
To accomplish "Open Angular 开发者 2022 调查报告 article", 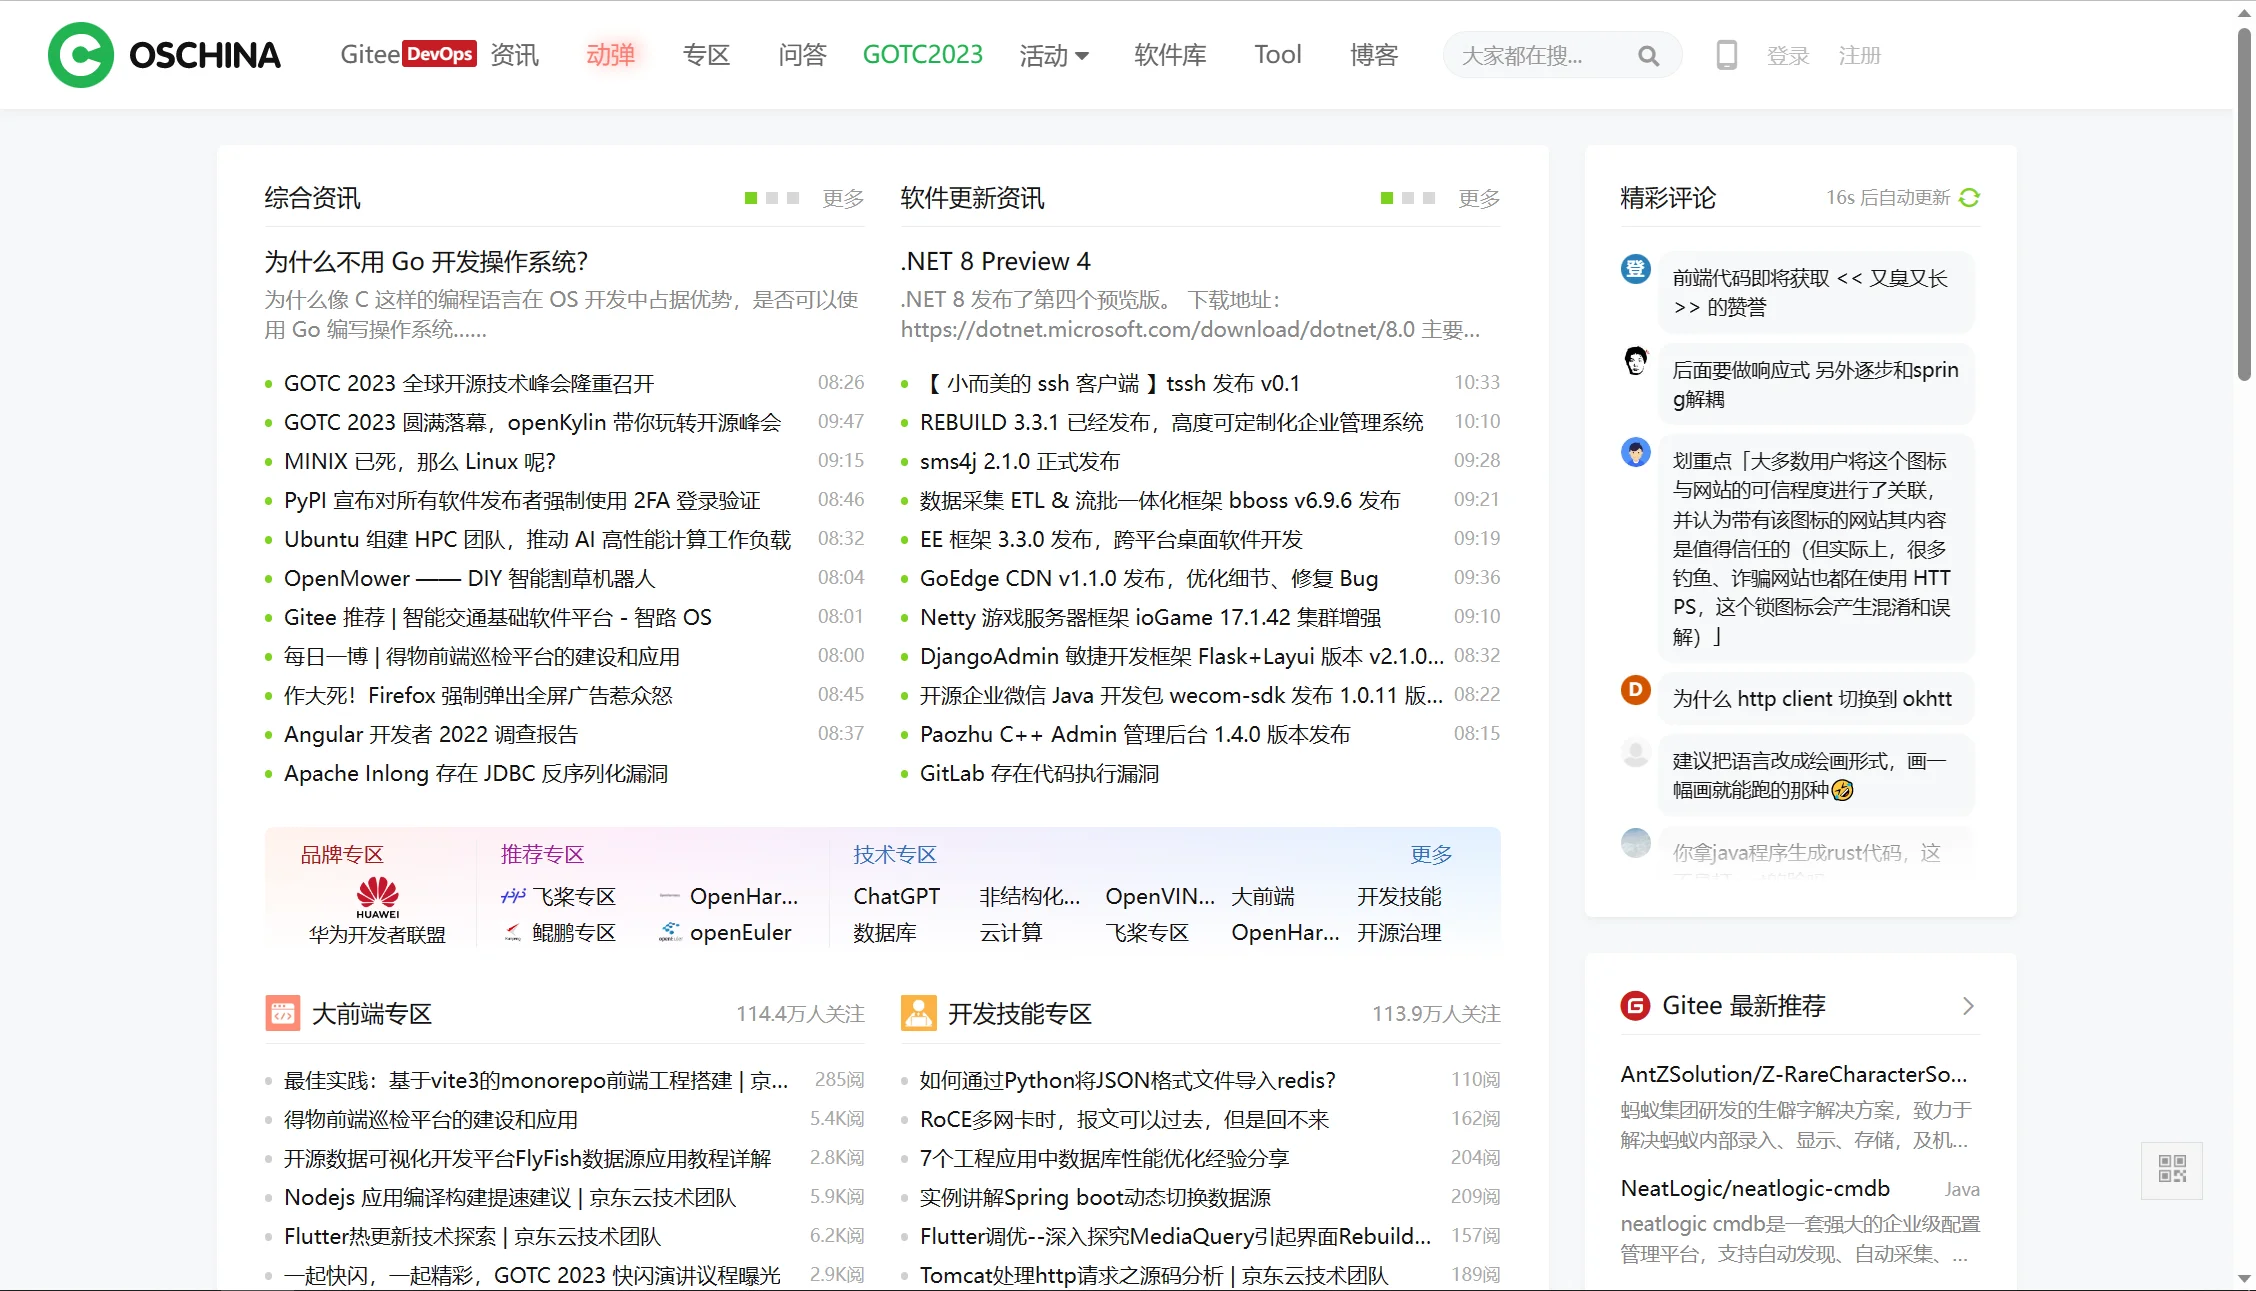I will [431, 734].
